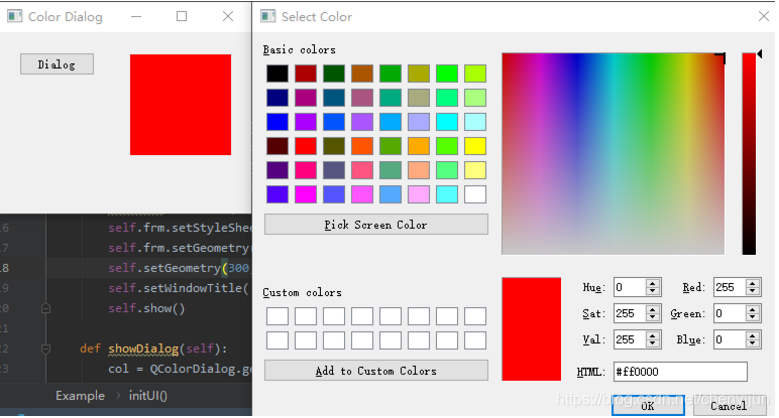This screenshot has height=418, width=779.
Task: Click the Red input field
Action: pyautogui.click(x=730, y=287)
